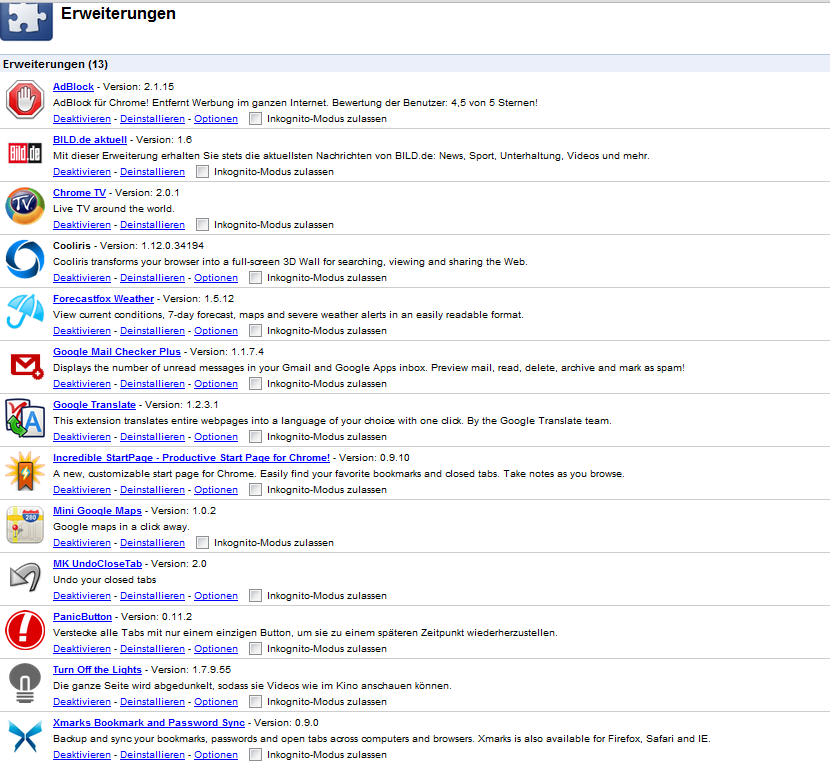
Task: Click the PanicButton exclamation icon
Action: [x=25, y=630]
